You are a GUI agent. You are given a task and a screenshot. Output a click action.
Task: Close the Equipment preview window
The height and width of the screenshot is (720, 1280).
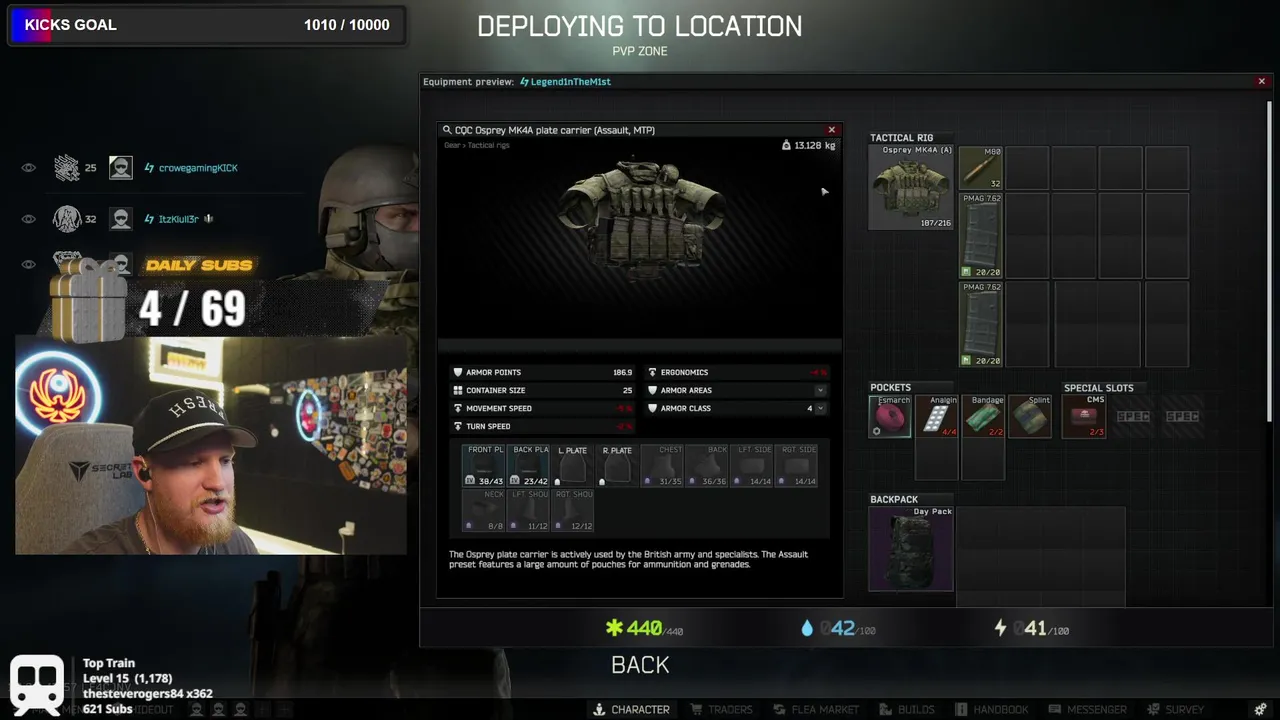(x=1261, y=81)
